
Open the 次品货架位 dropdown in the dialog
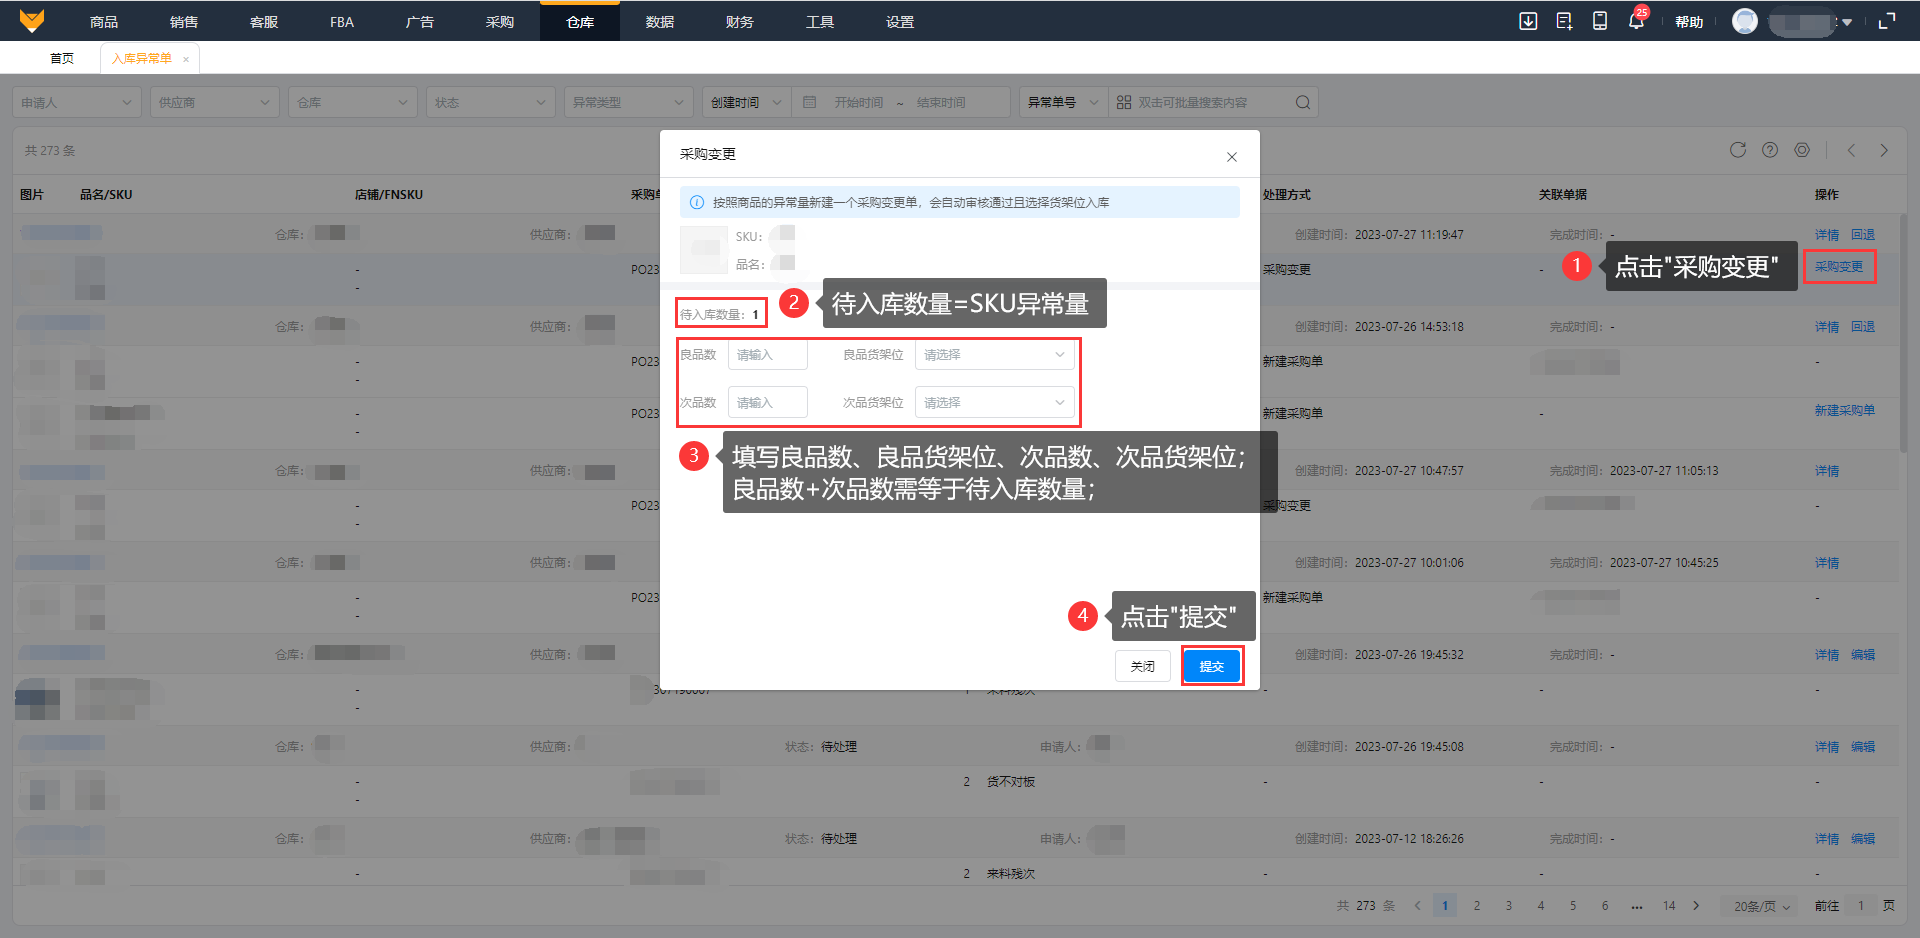[x=995, y=403]
